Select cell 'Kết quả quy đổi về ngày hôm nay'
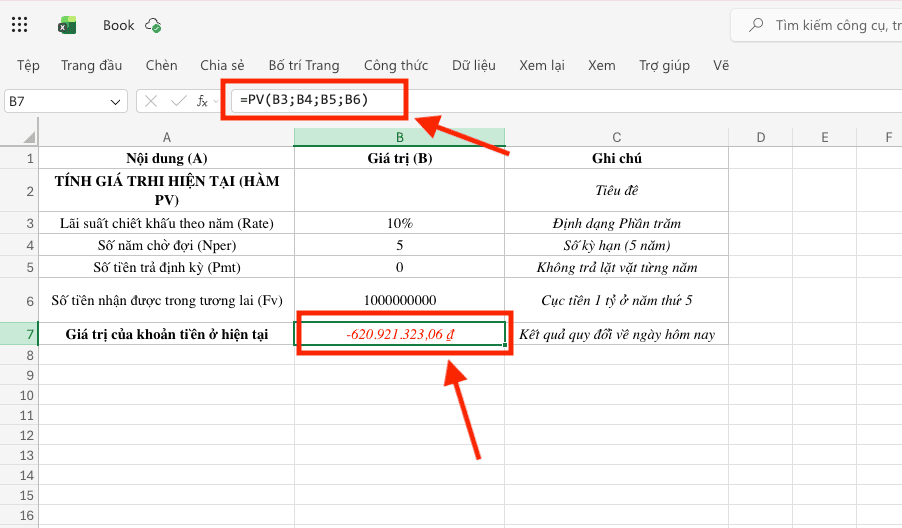This screenshot has width=902, height=528. tap(616, 334)
